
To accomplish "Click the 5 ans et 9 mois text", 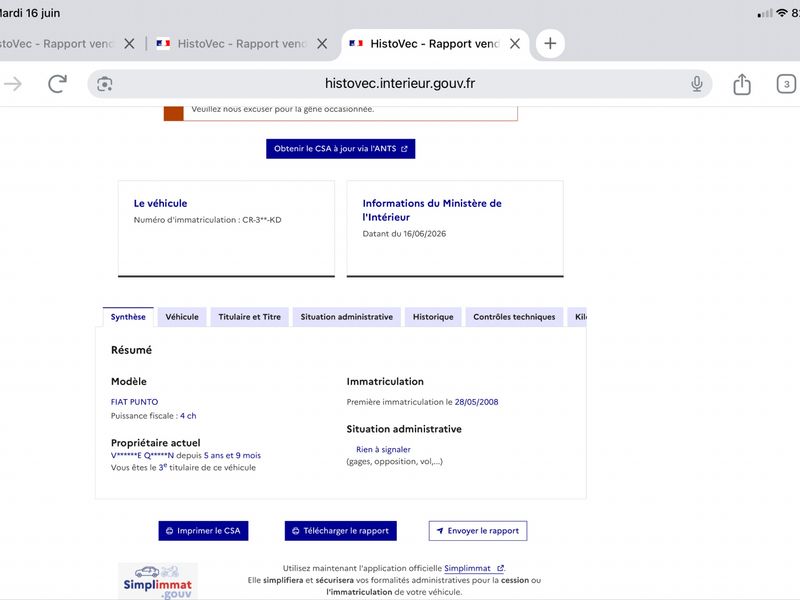I will click(232, 455).
